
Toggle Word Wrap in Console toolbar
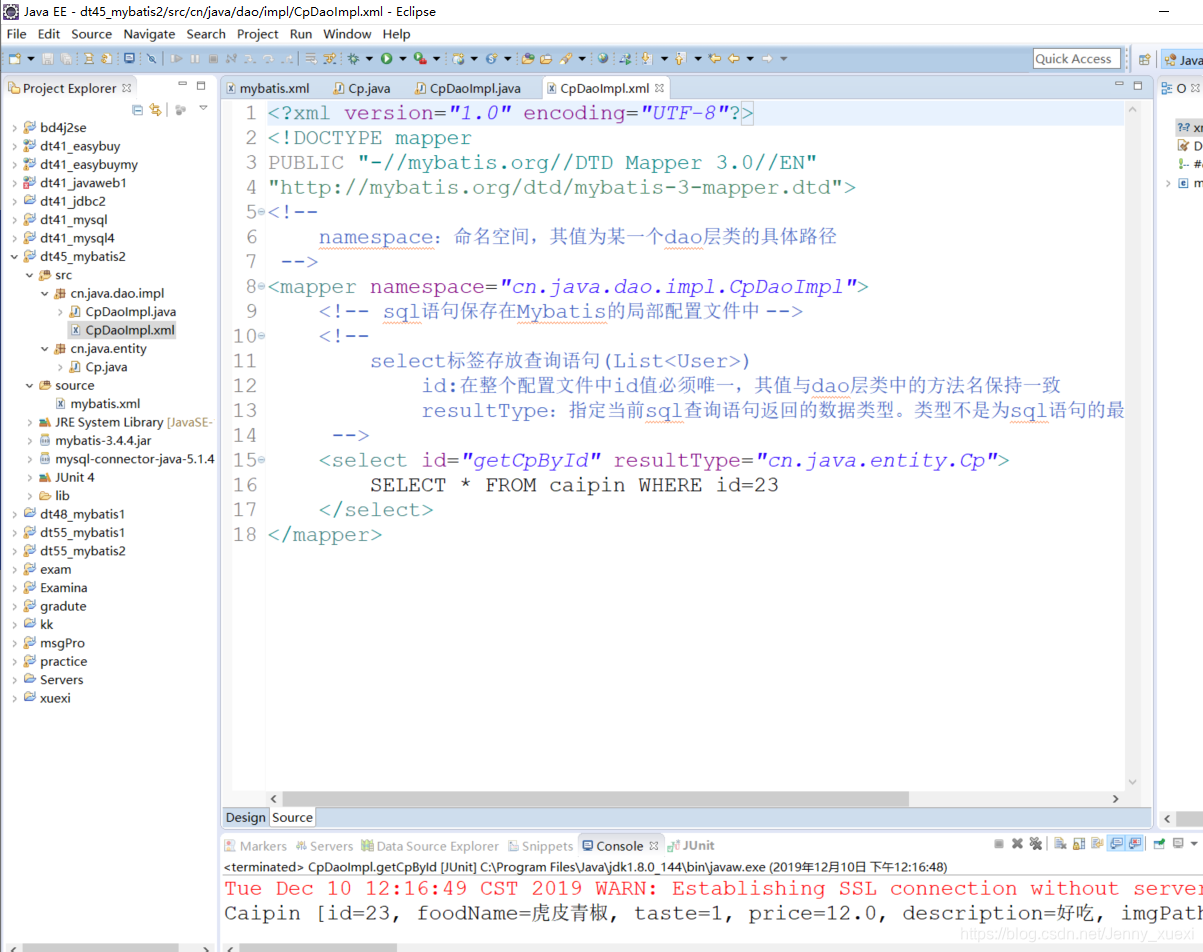pyautogui.click(x=1096, y=845)
